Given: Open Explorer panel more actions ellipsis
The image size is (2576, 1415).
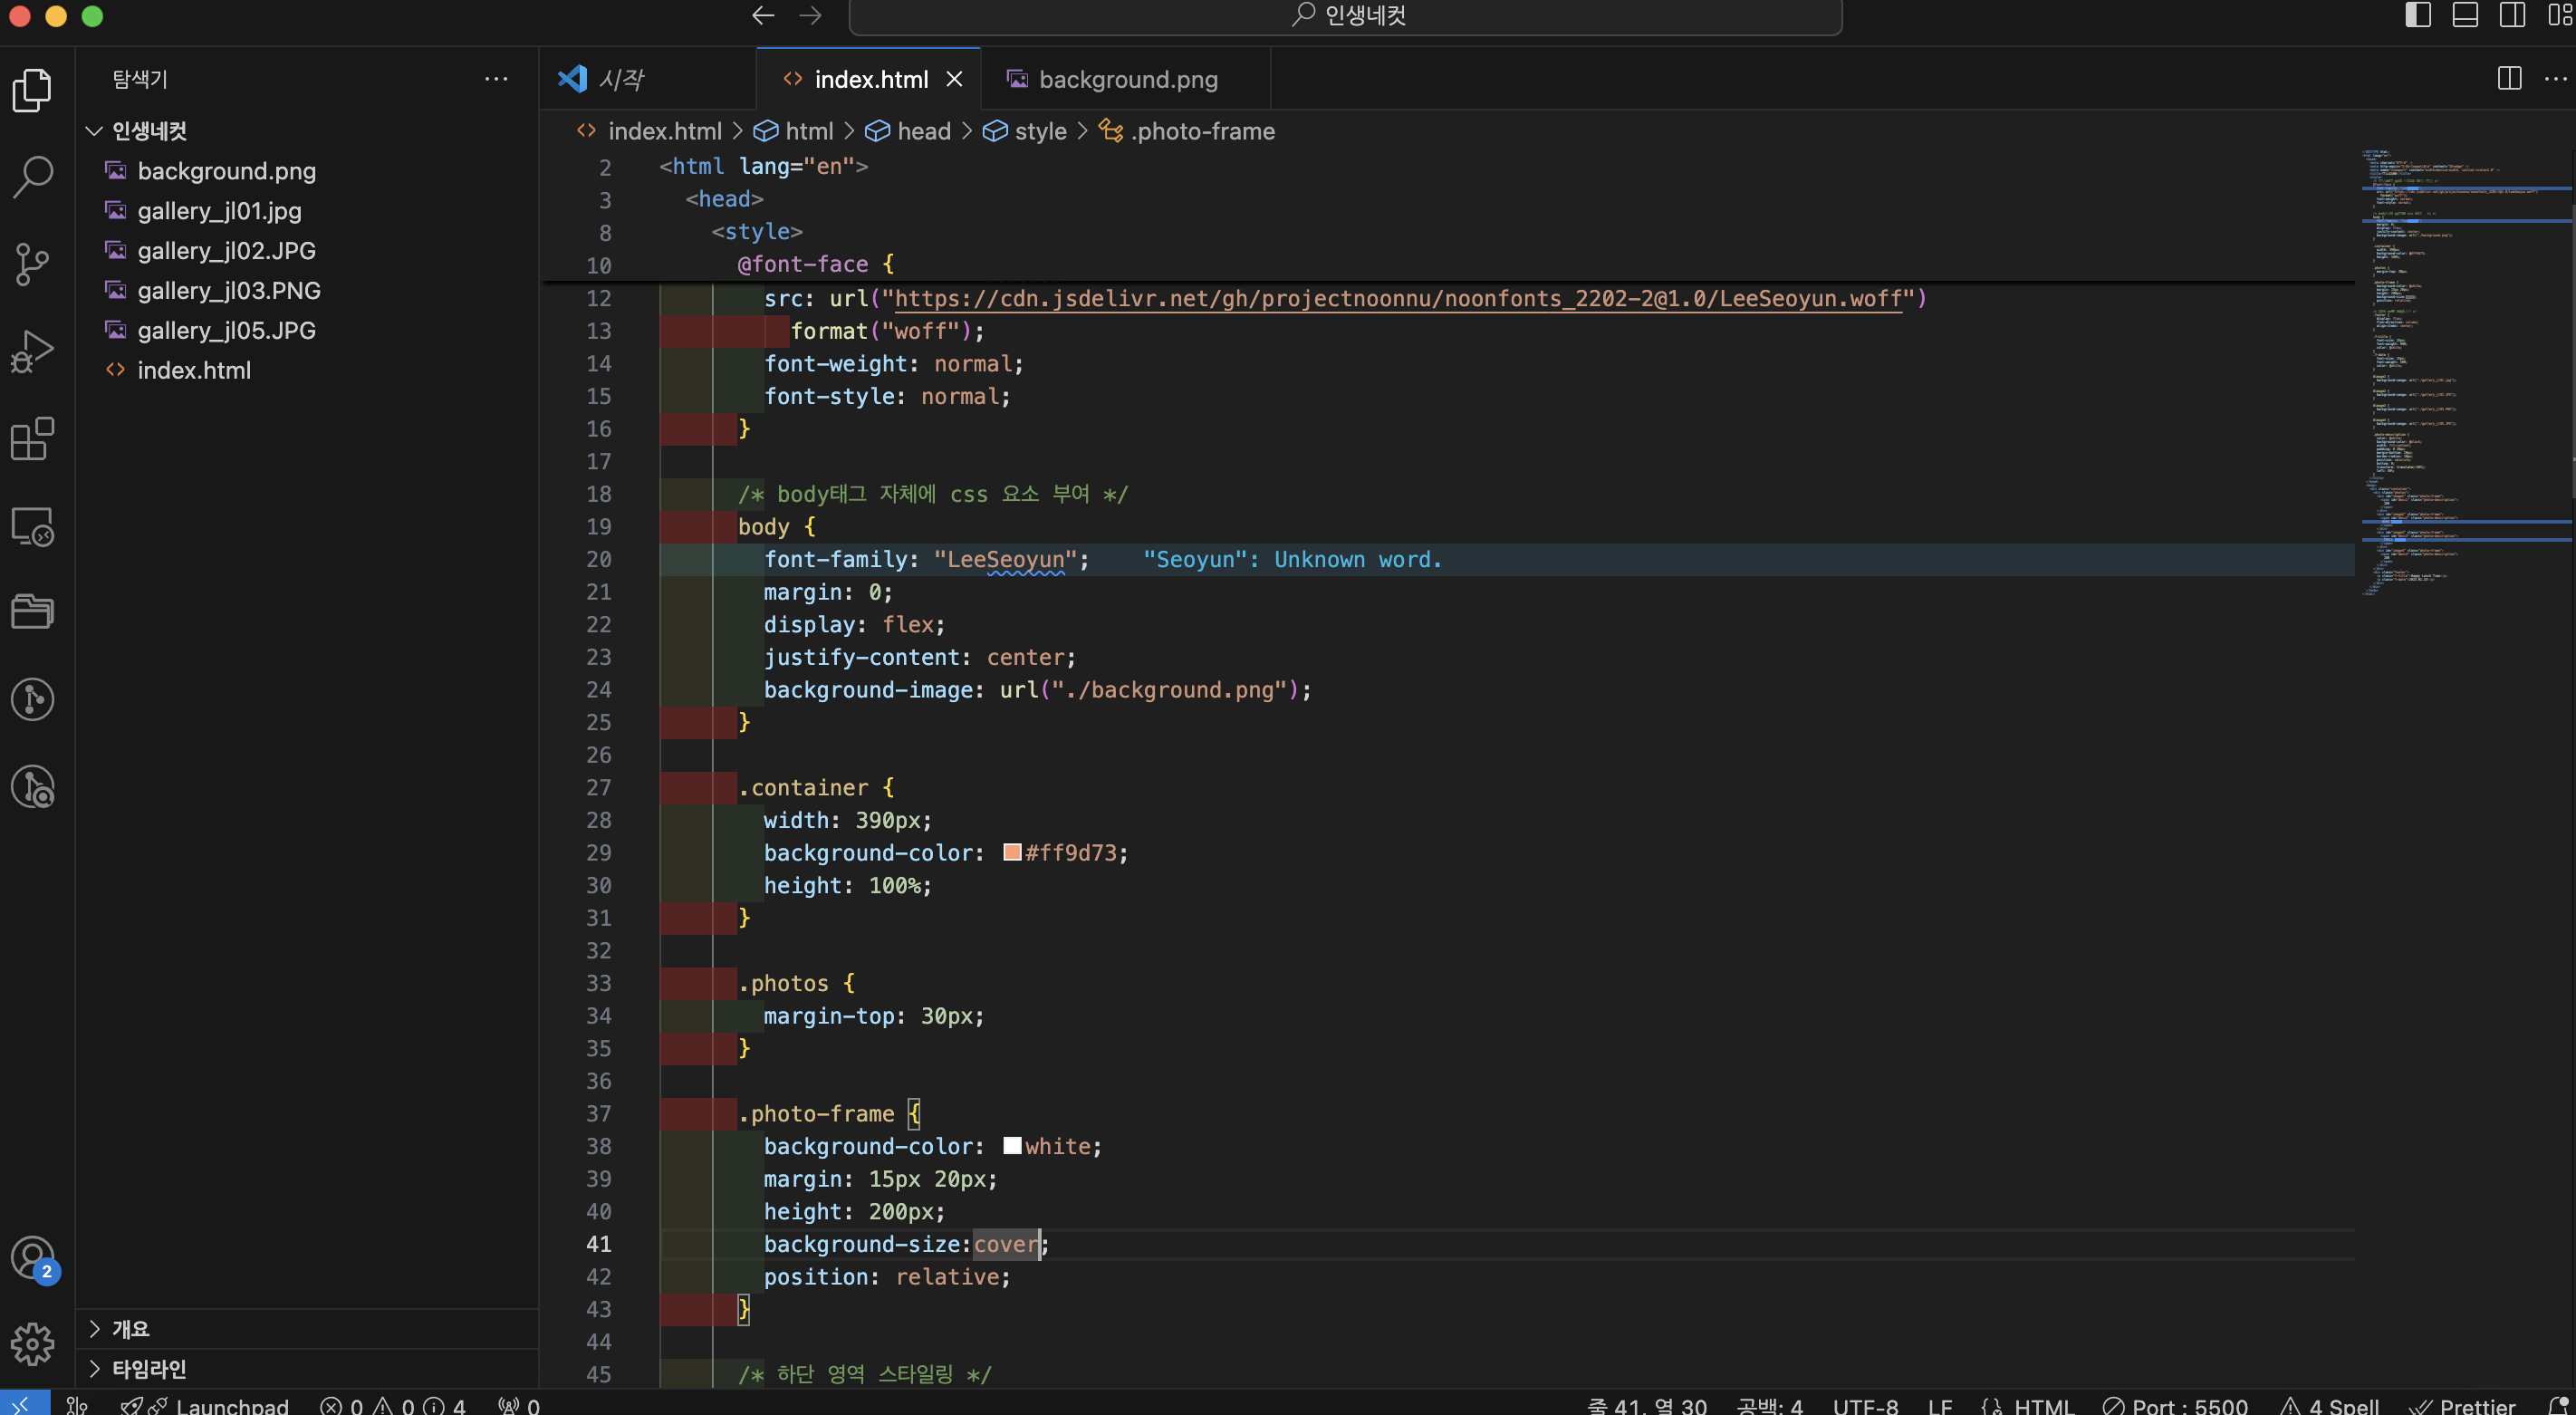Looking at the screenshot, I should click(x=496, y=79).
